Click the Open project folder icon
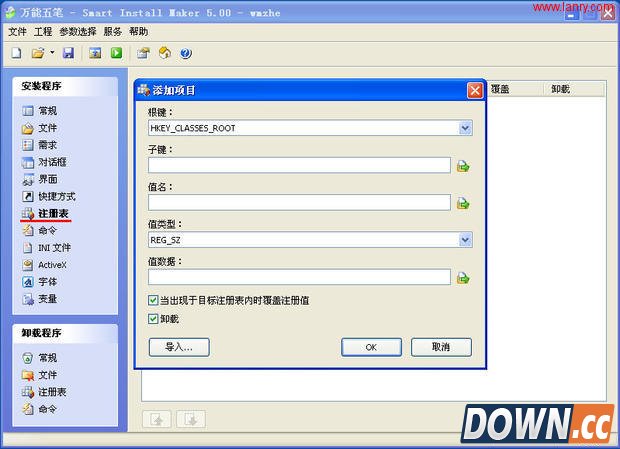 coord(38,53)
